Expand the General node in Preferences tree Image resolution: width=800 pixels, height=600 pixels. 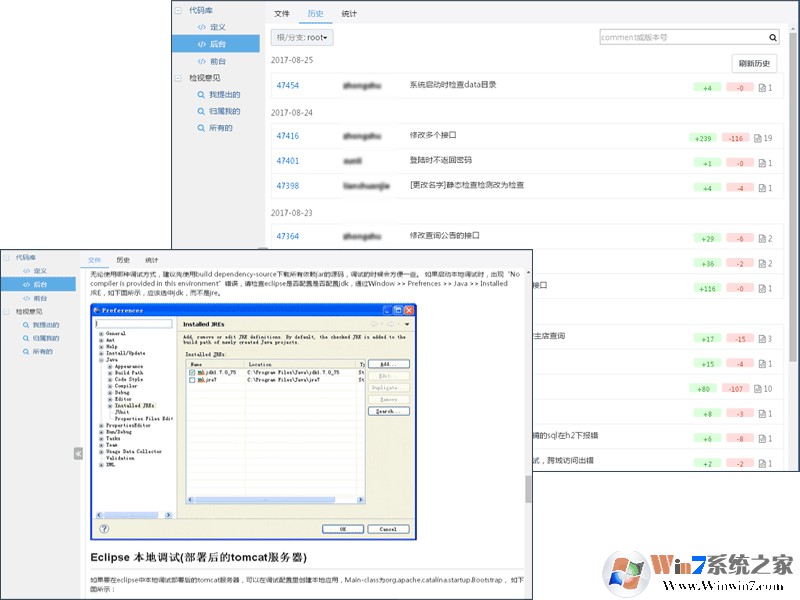tap(100, 333)
